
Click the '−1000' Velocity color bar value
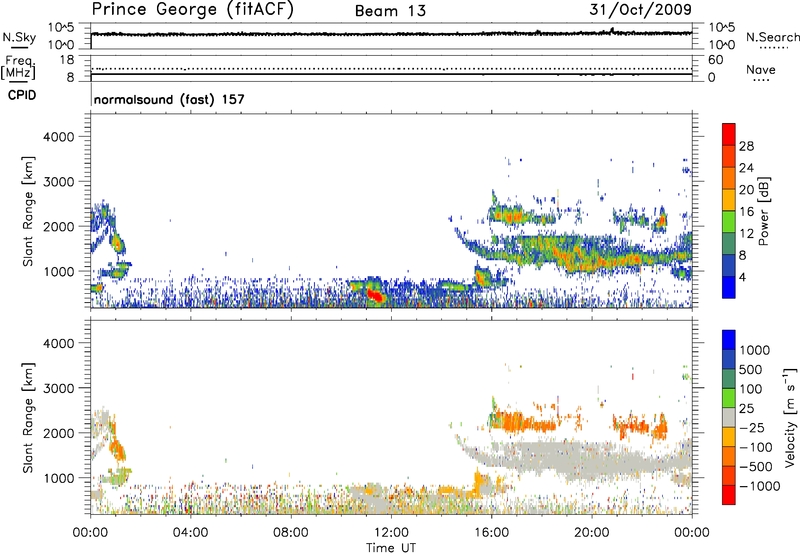tap(760, 486)
